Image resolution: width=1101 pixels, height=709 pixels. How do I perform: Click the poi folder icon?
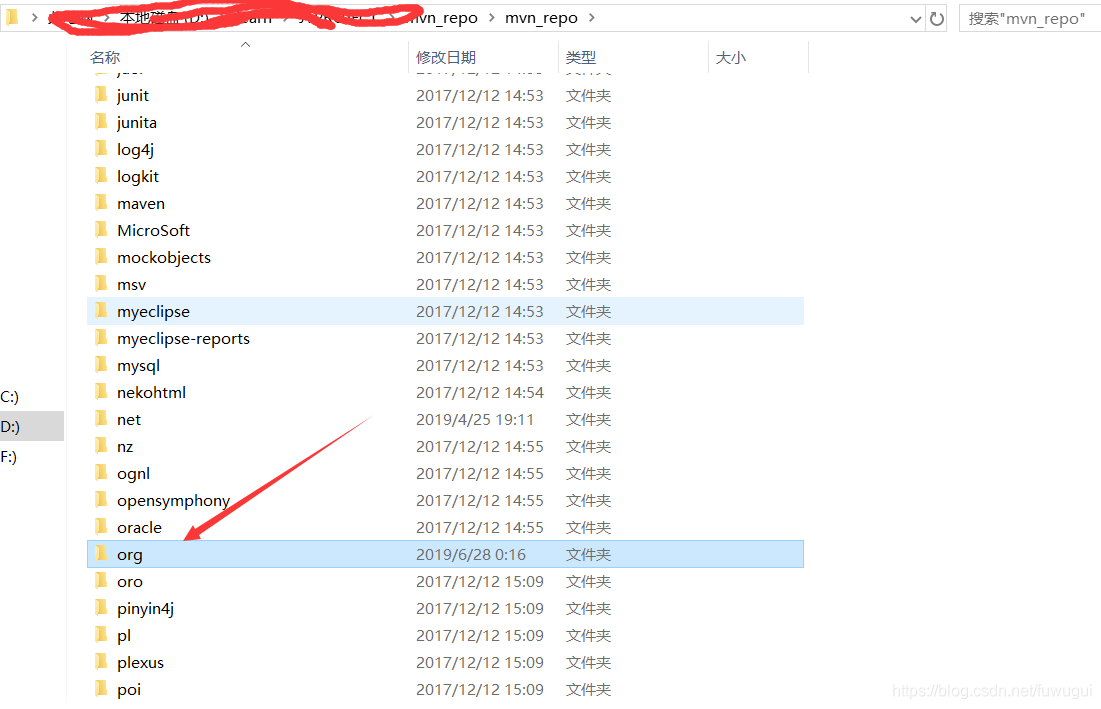pyautogui.click(x=101, y=689)
